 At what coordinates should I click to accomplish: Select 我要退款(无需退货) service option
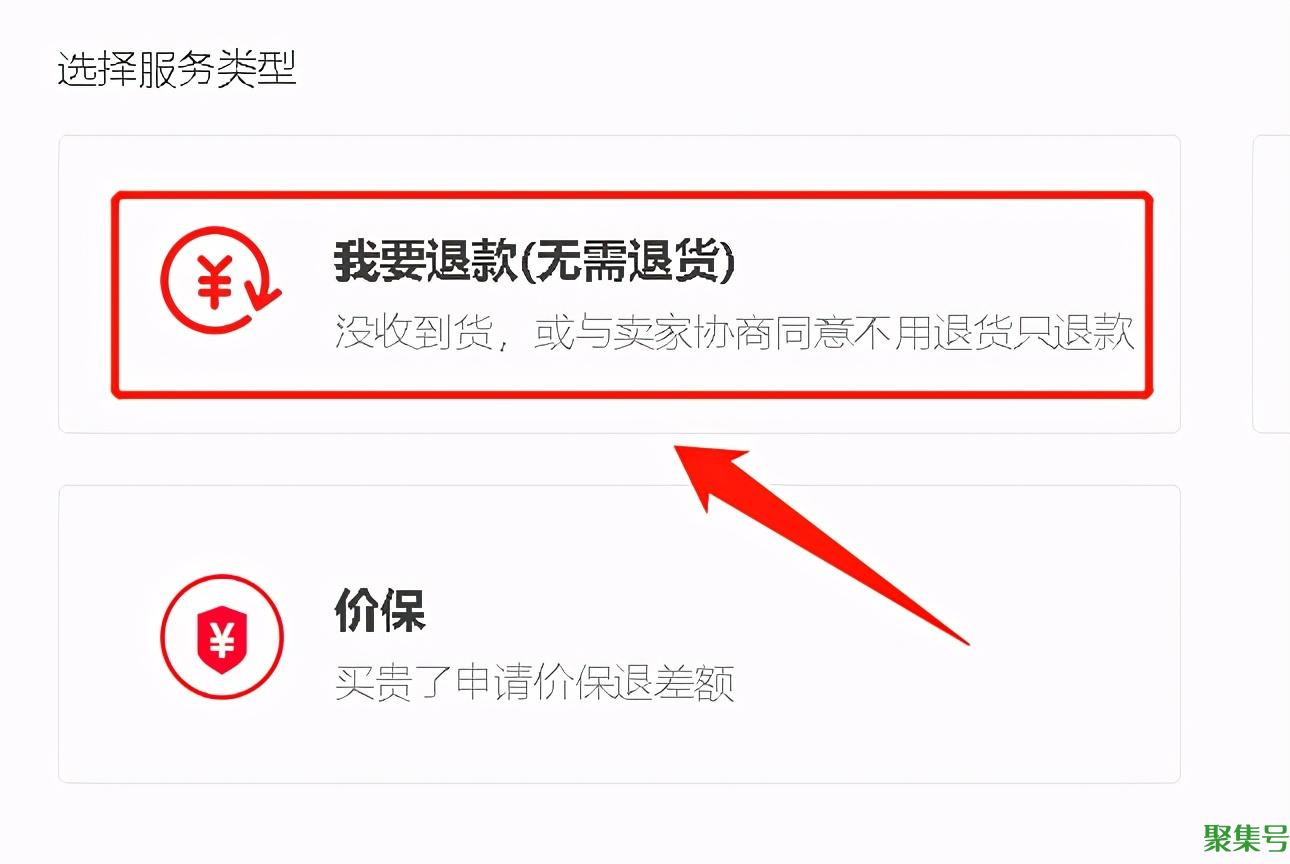click(631, 295)
